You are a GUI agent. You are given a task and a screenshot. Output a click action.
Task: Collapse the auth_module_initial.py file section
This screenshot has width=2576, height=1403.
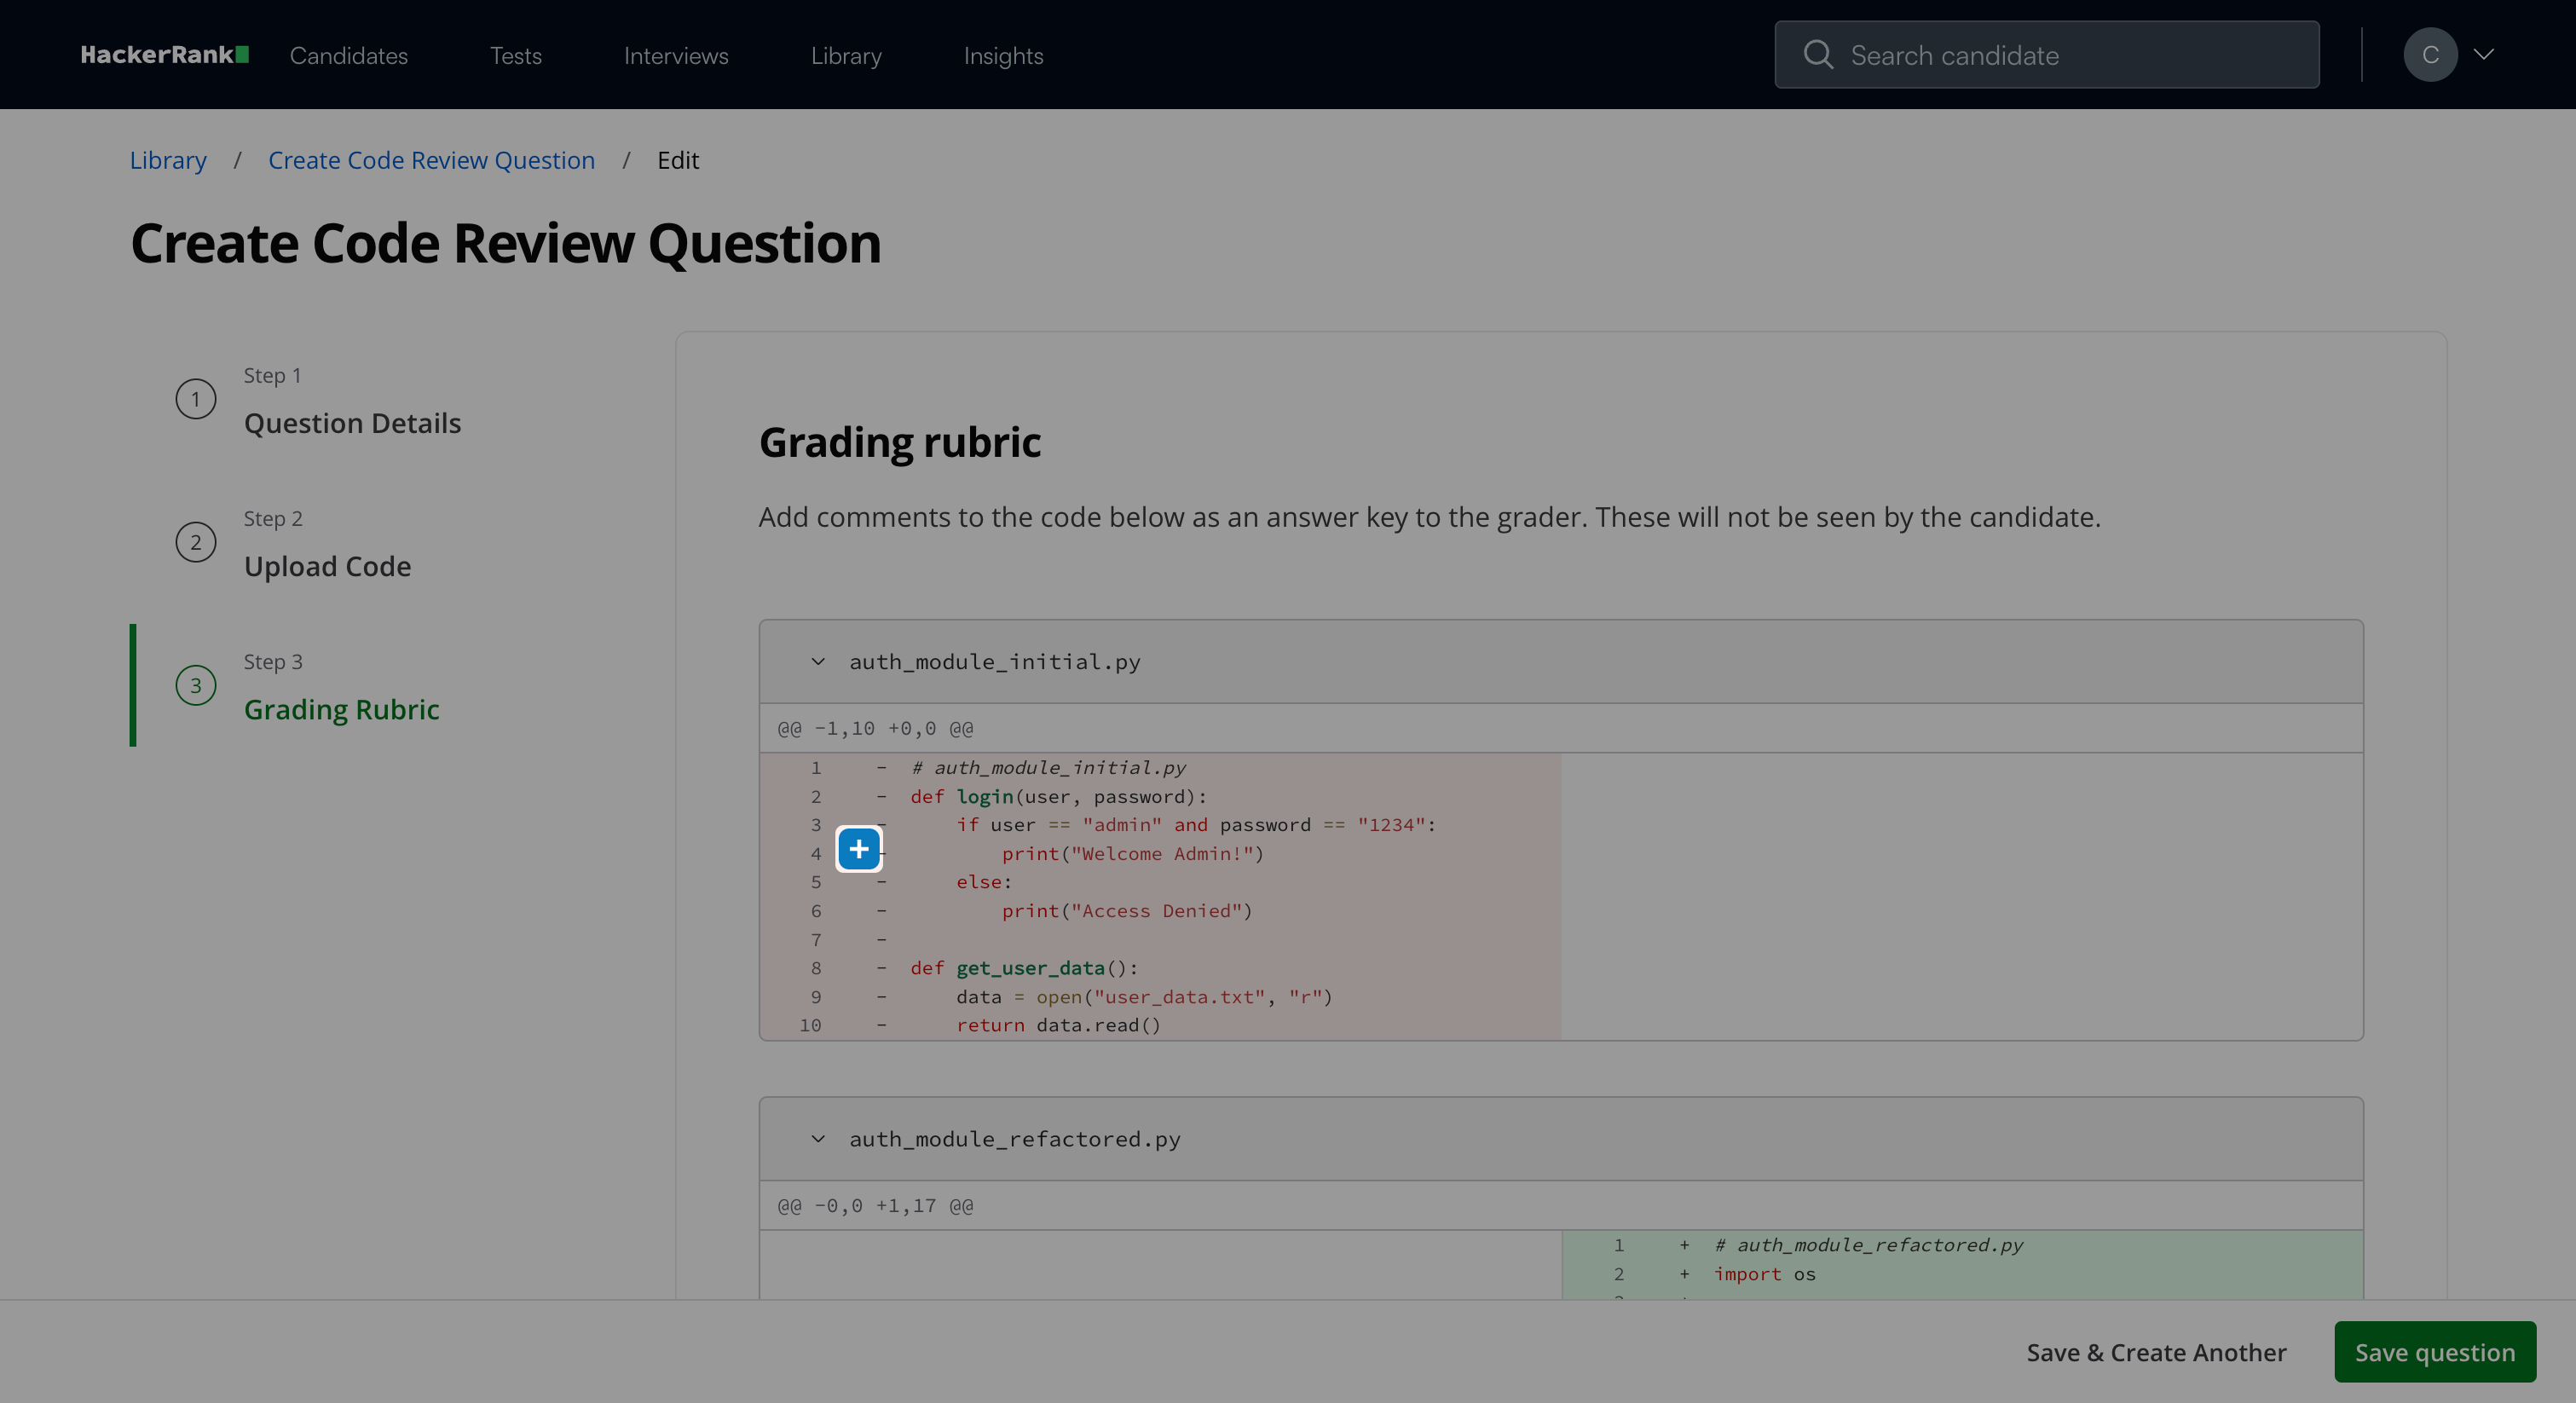click(x=818, y=662)
